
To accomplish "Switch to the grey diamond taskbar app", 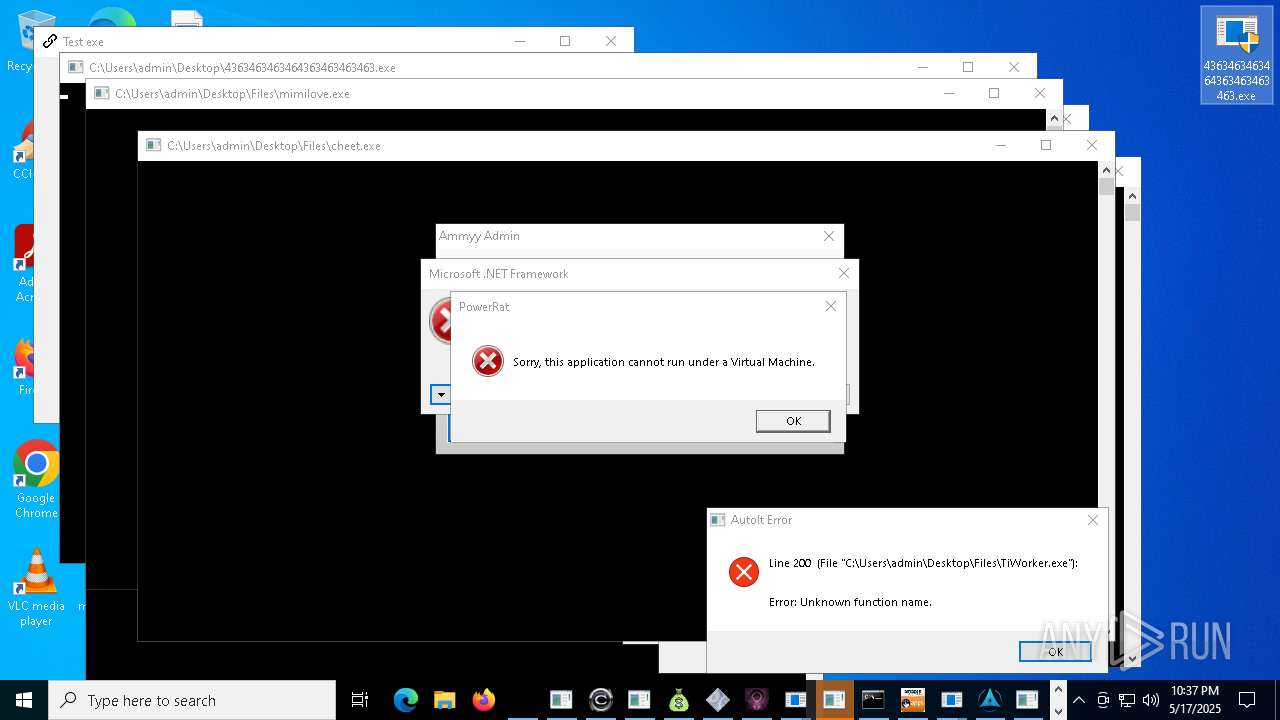I will [x=718, y=700].
